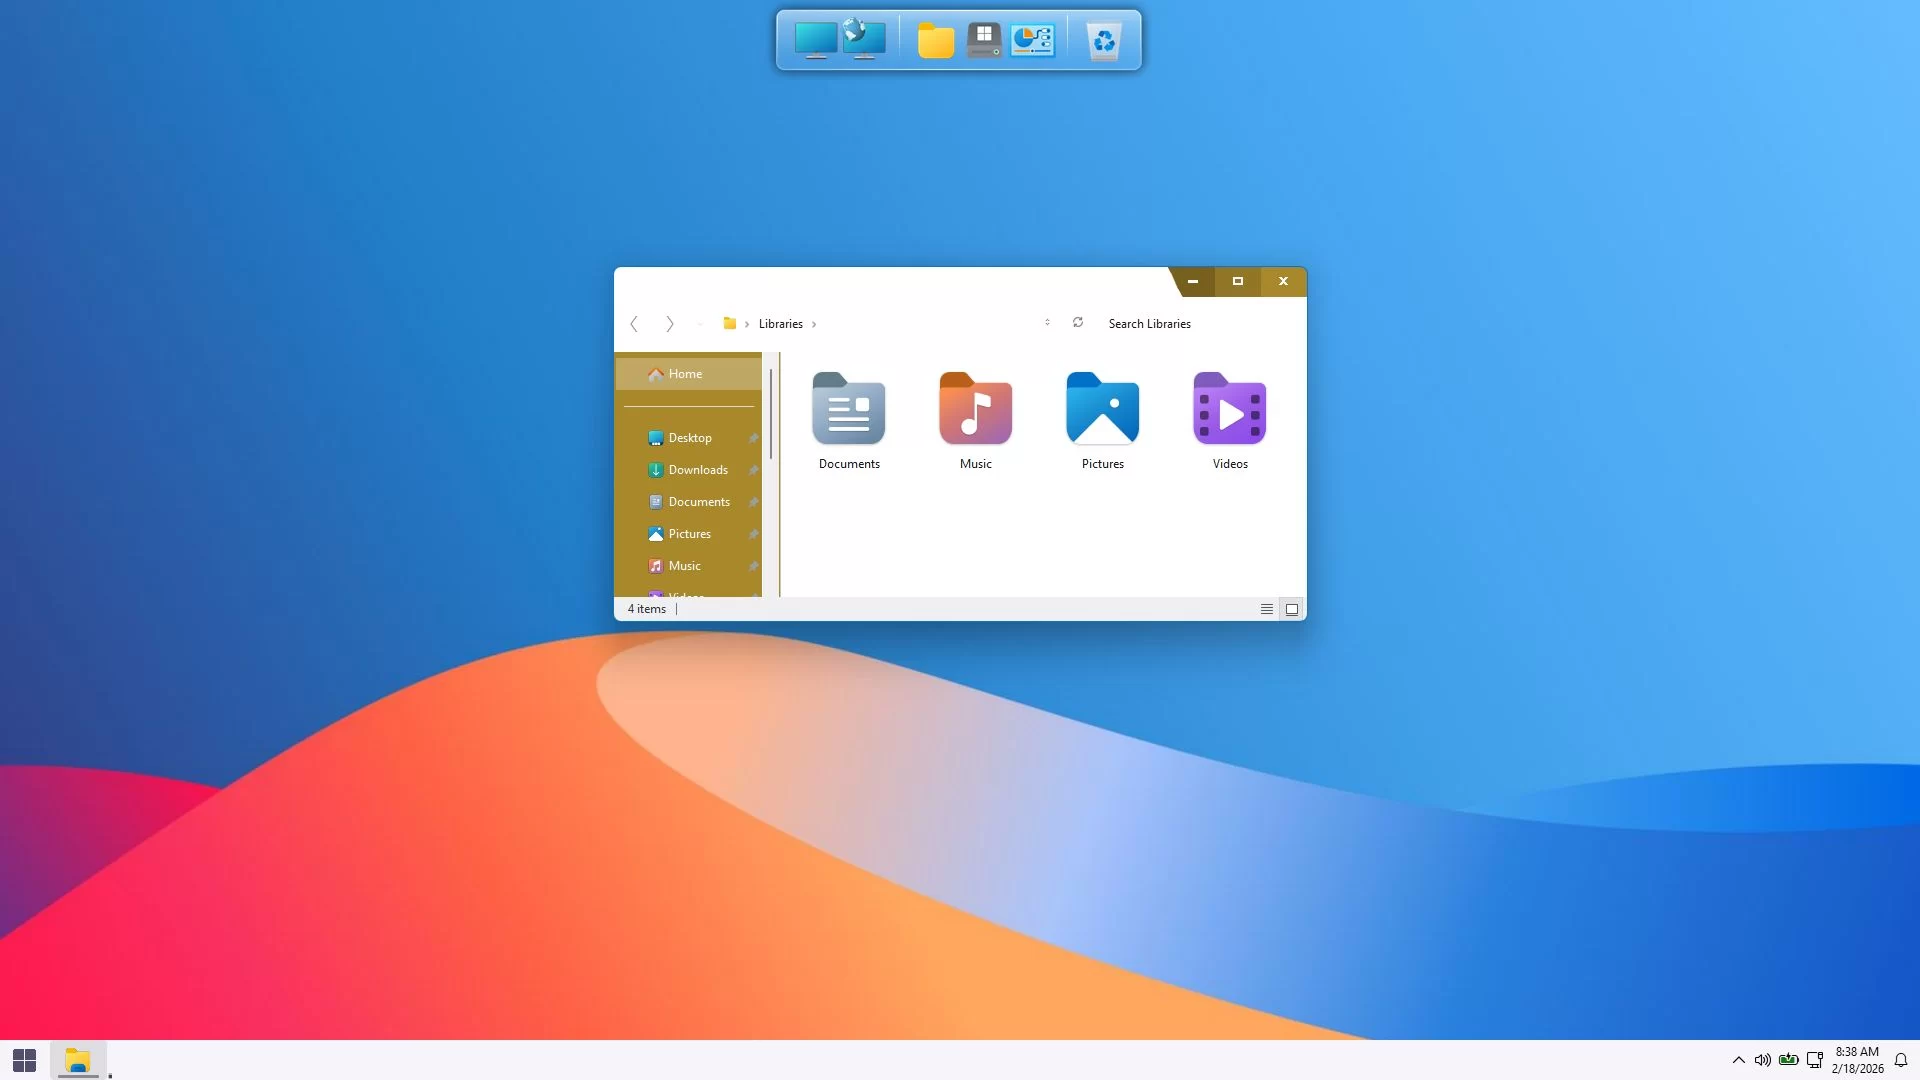
Task: Expand the recent locations dropdown arrow
Action: 700,324
